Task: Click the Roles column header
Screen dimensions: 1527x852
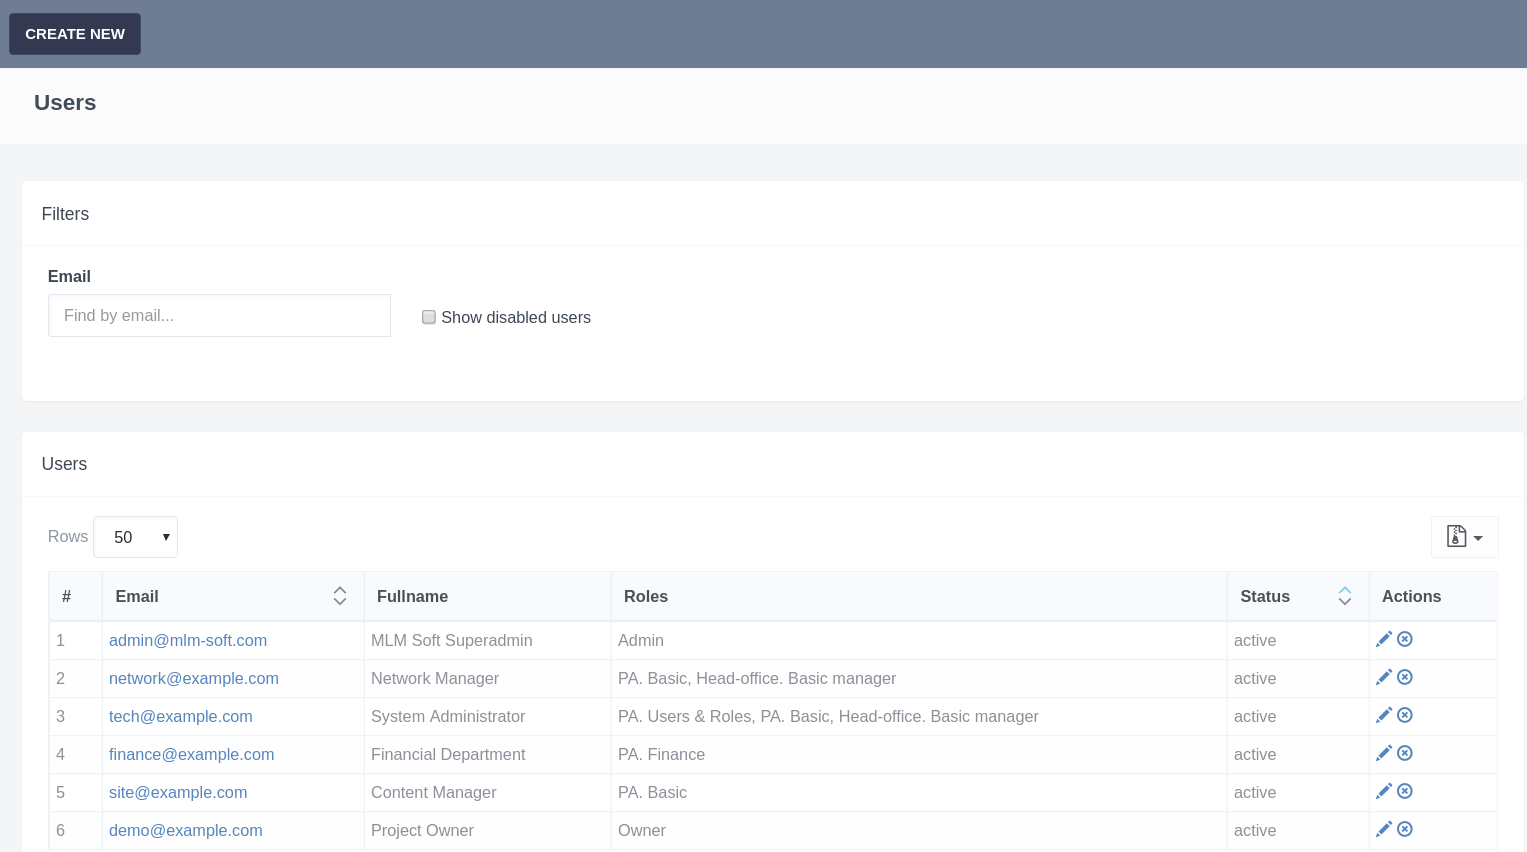Action: 646,596
